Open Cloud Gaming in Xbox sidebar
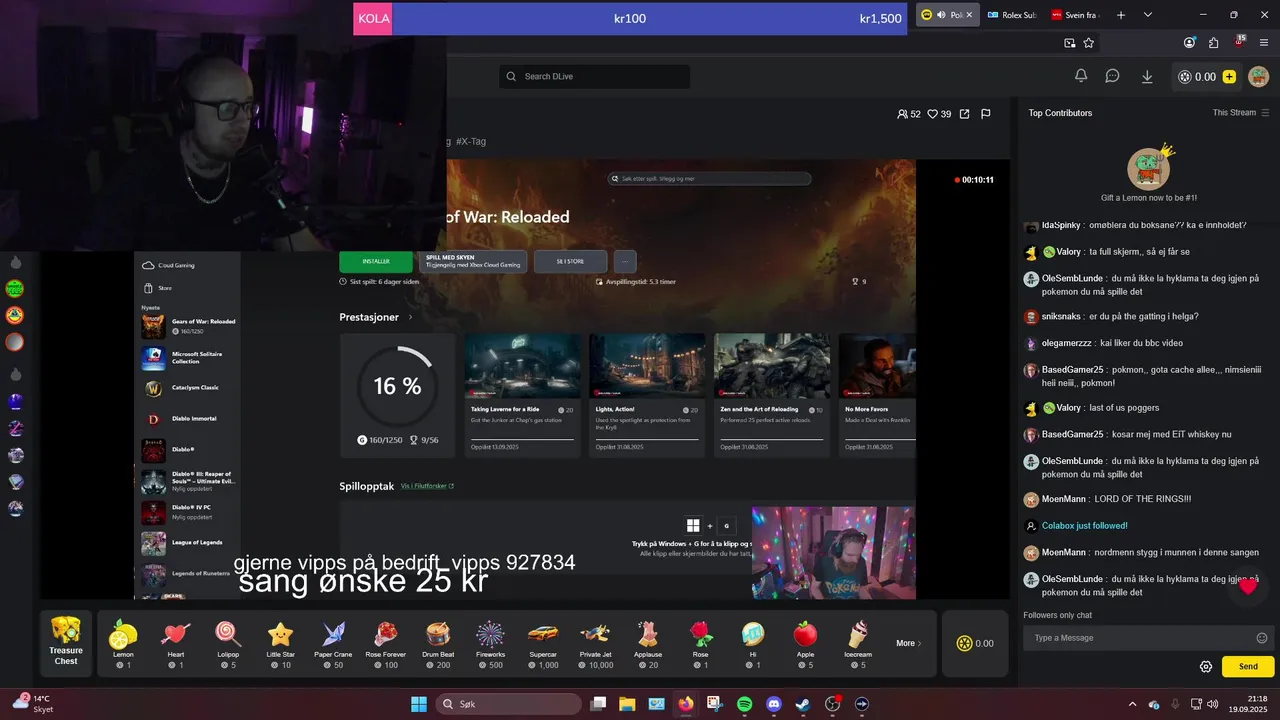The height and width of the screenshot is (720, 1280). (169, 265)
